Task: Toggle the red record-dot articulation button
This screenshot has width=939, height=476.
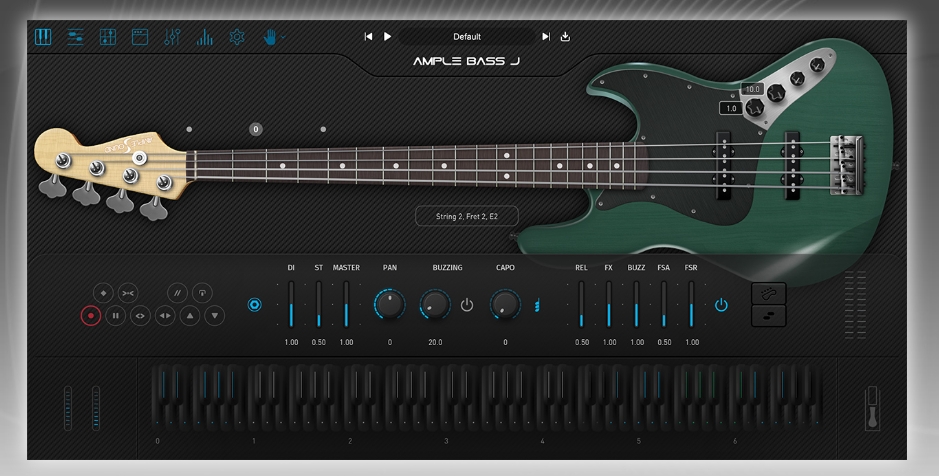Action: click(91, 316)
